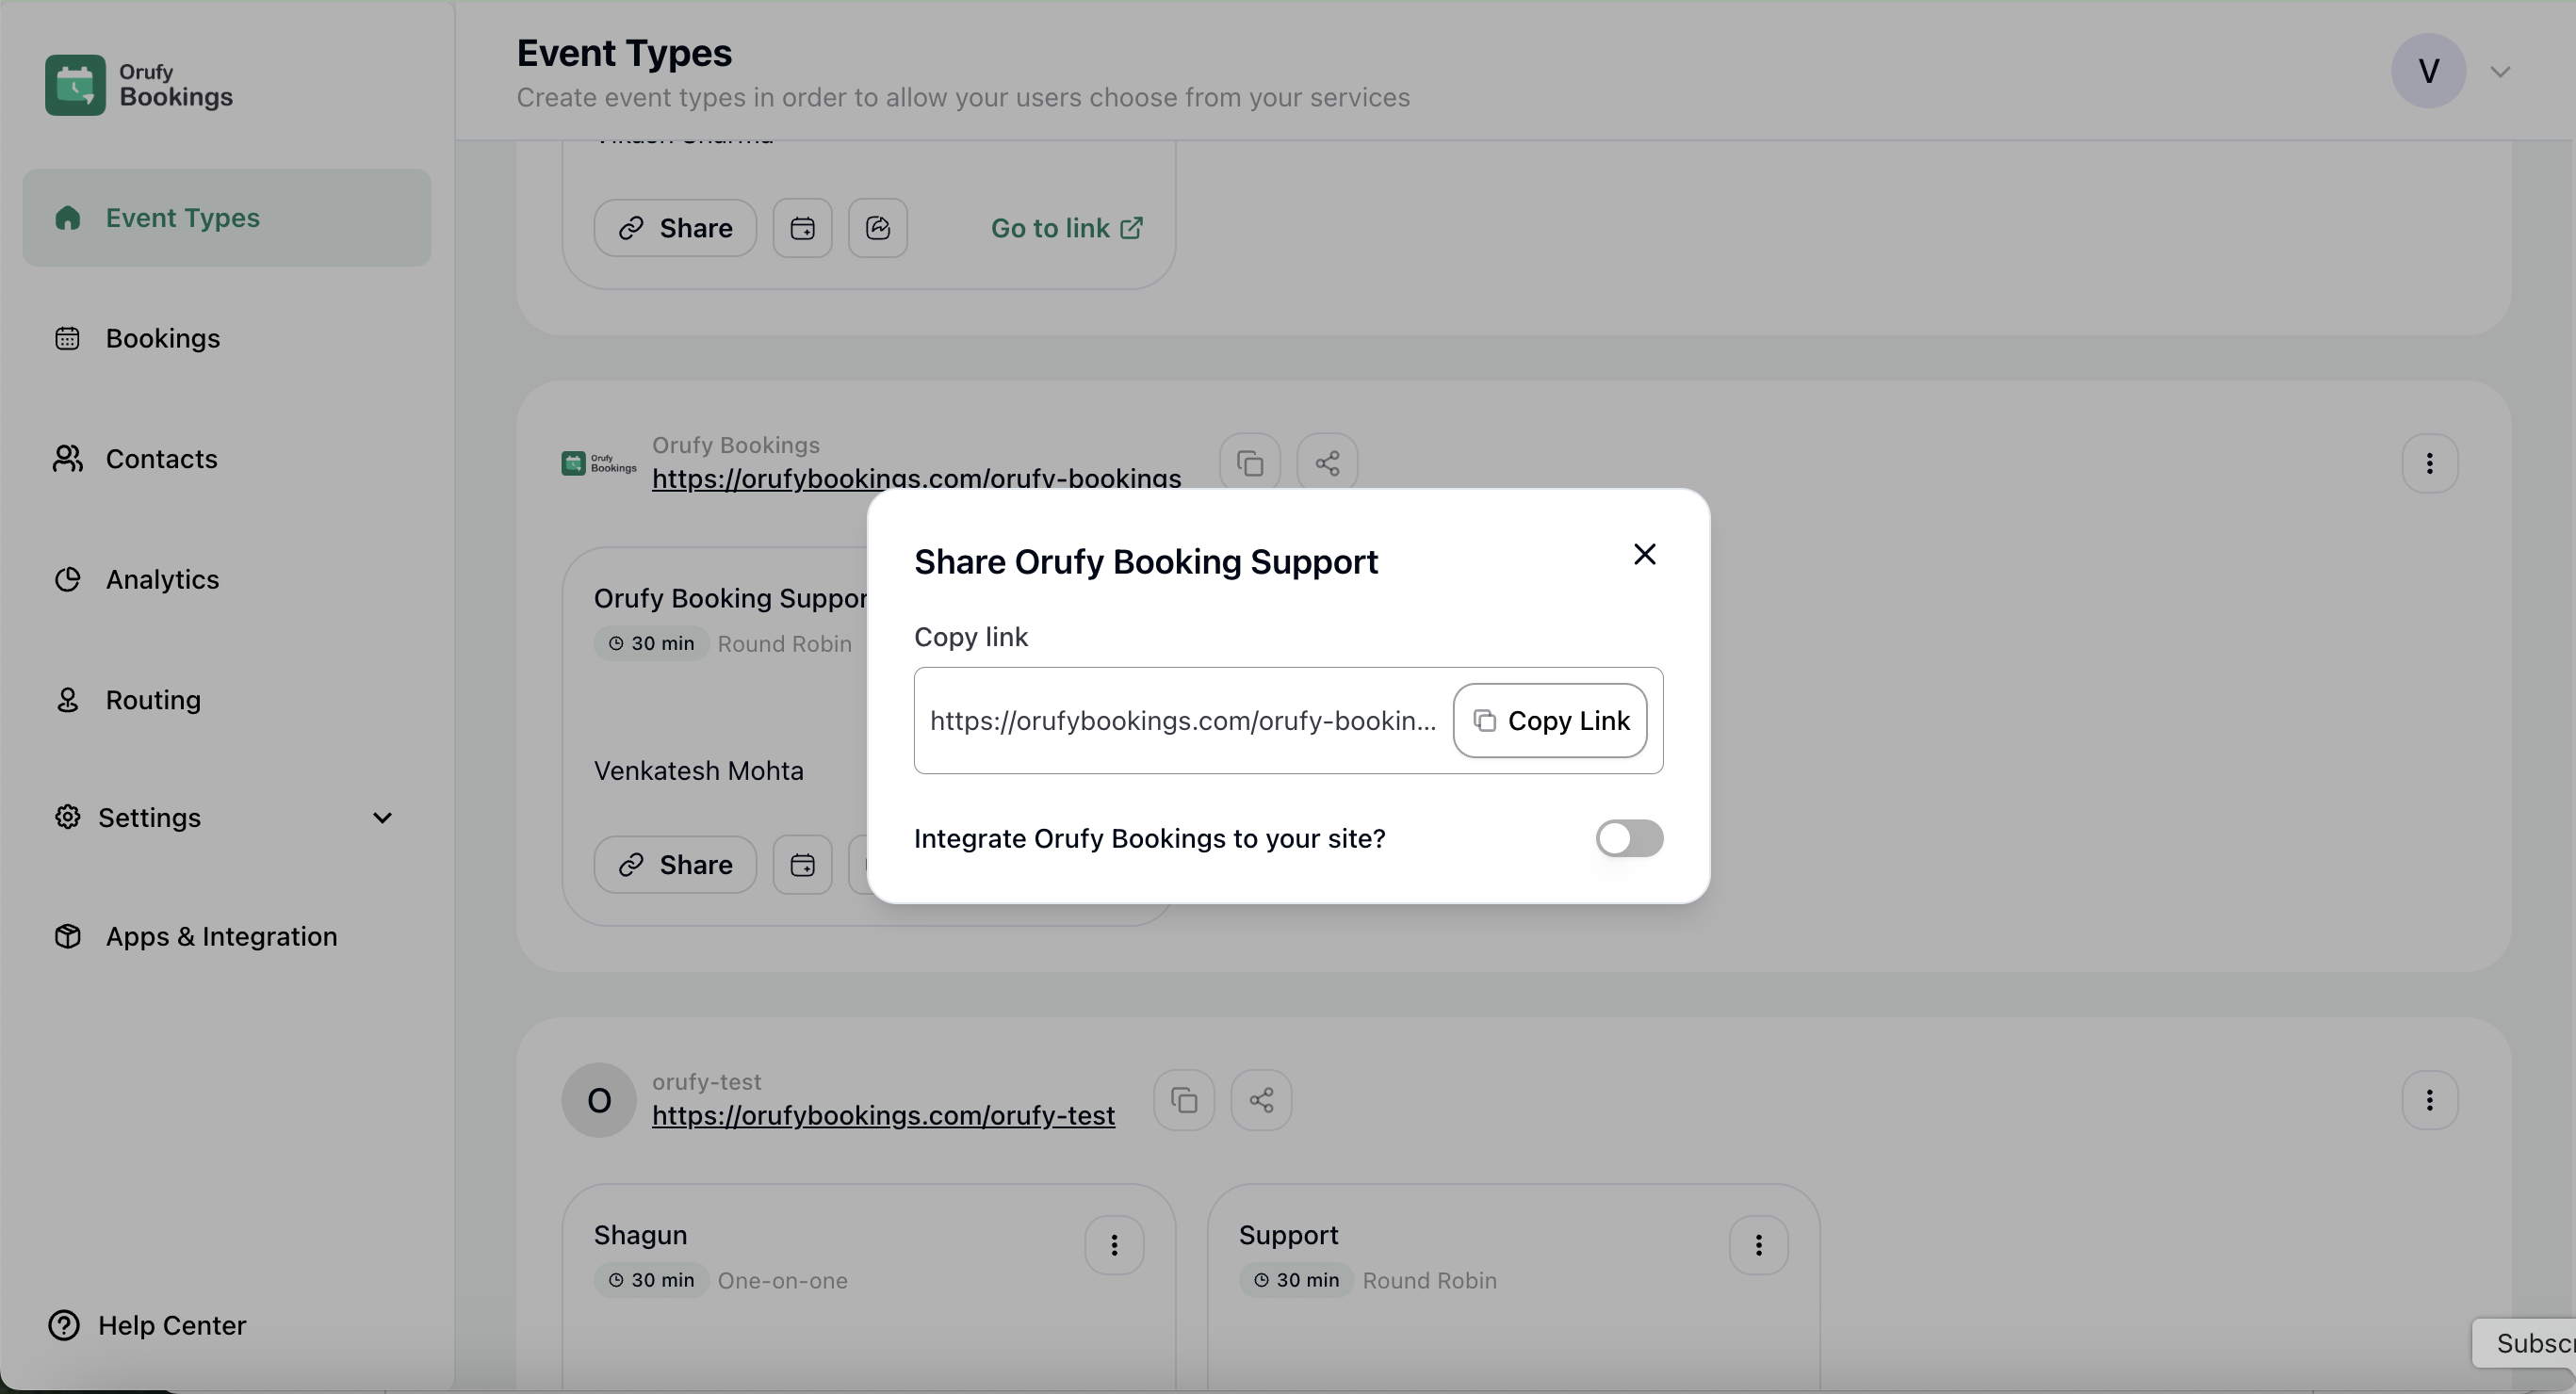Open the Bookings sidebar page
2576x1394 pixels.
tap(163, 338)
